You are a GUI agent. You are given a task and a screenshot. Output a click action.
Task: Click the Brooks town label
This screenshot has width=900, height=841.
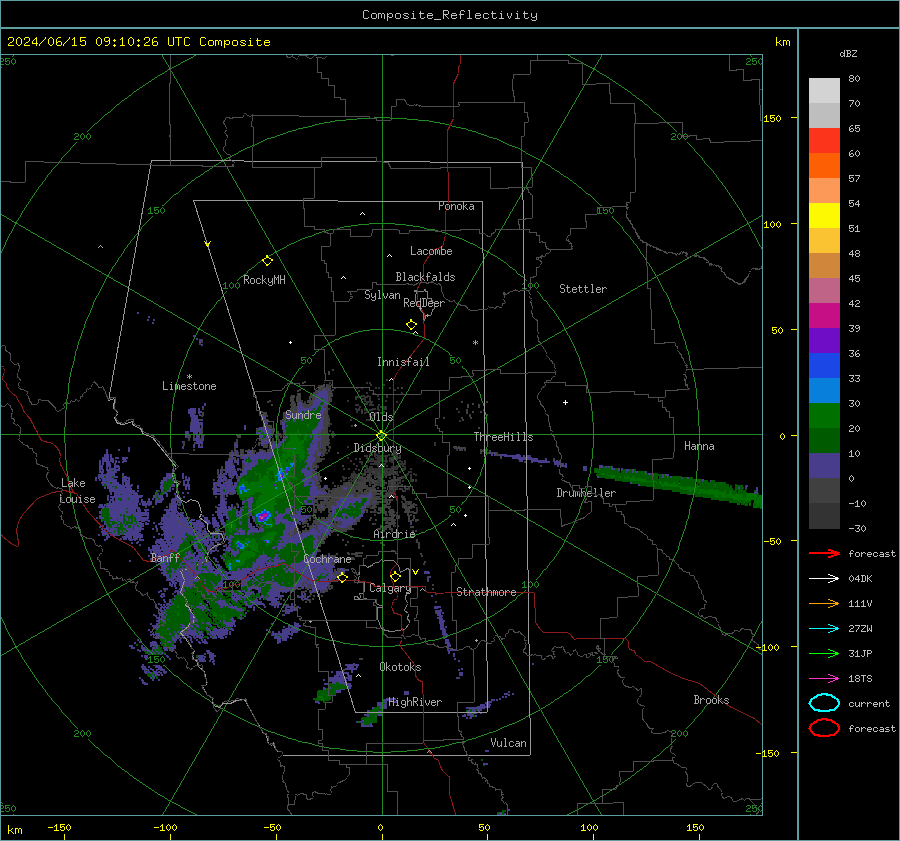(711, 700)
